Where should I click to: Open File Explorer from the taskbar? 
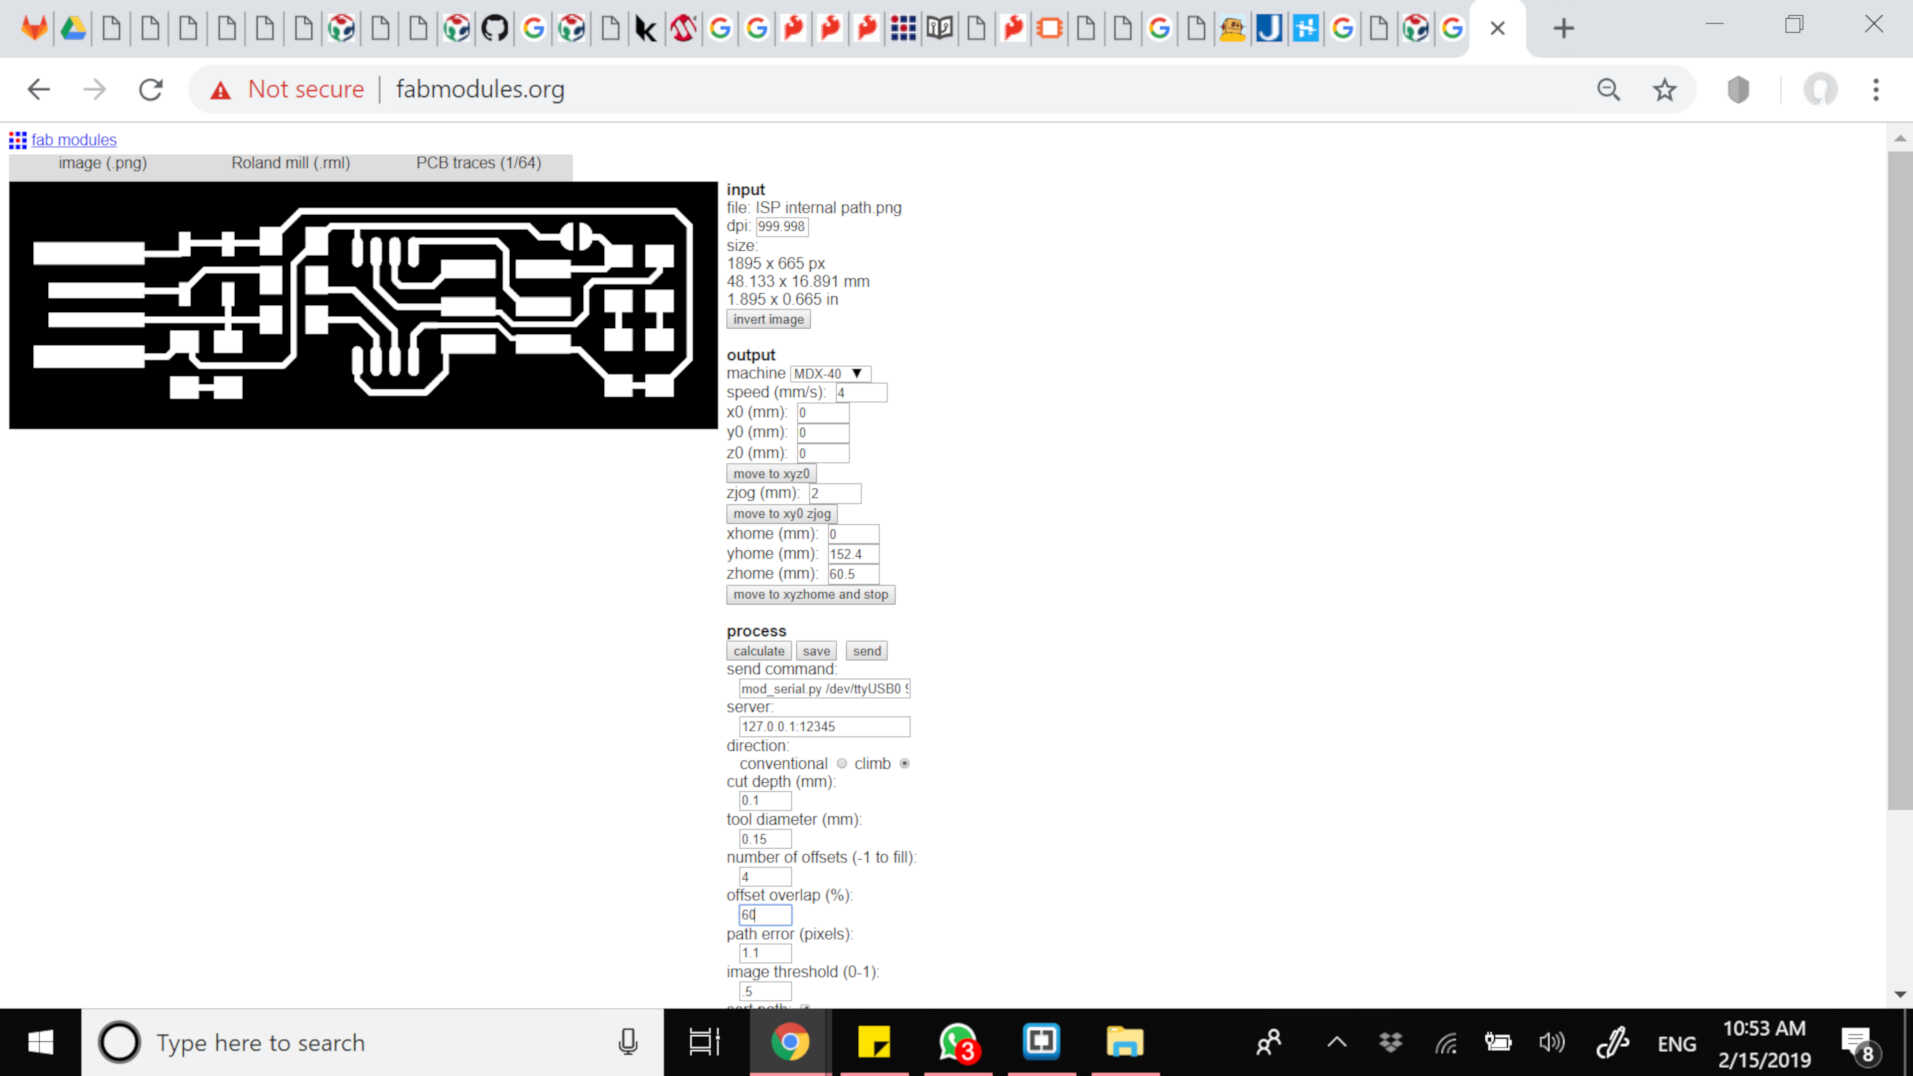point(1124,1043)
